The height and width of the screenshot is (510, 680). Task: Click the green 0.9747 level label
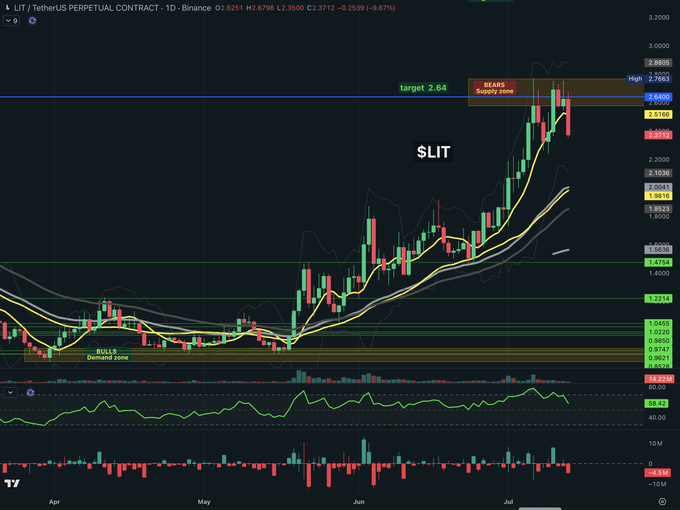[x=658, y=350]
